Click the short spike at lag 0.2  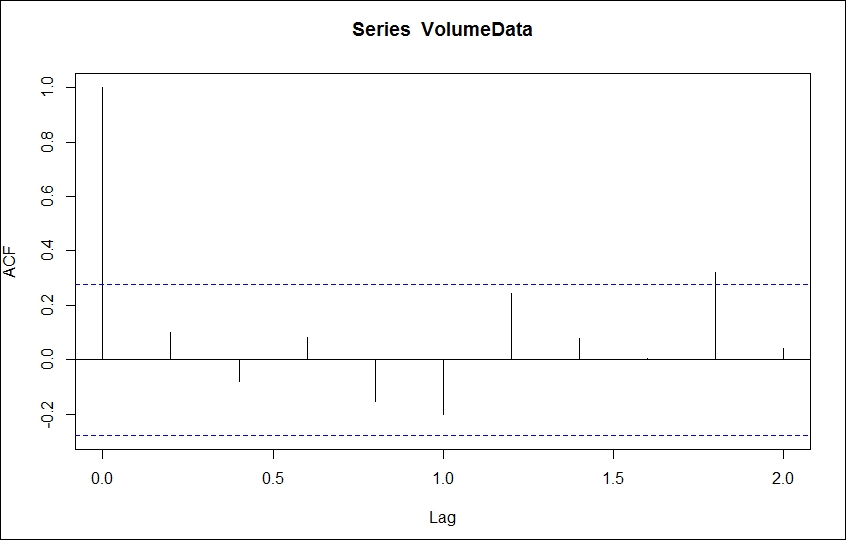[170, 346]
